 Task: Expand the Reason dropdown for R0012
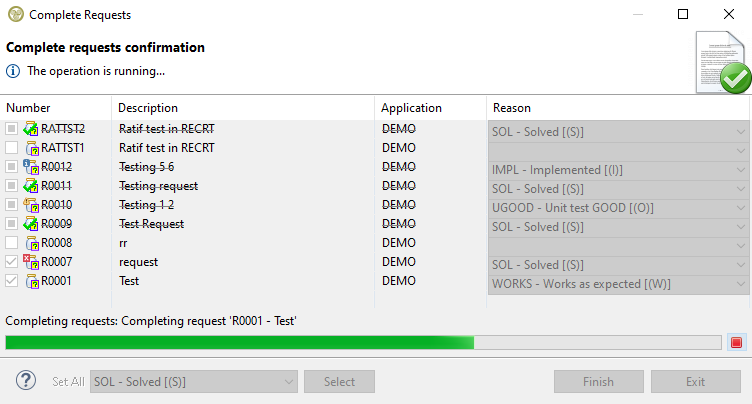coord(740,168)
